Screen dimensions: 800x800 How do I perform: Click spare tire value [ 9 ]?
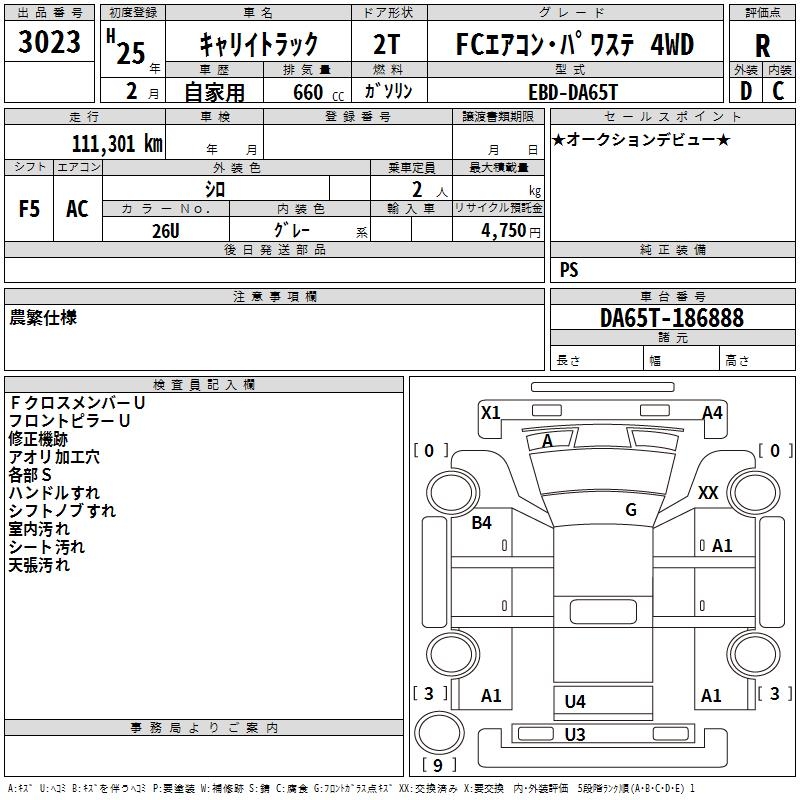pos(438,765)
